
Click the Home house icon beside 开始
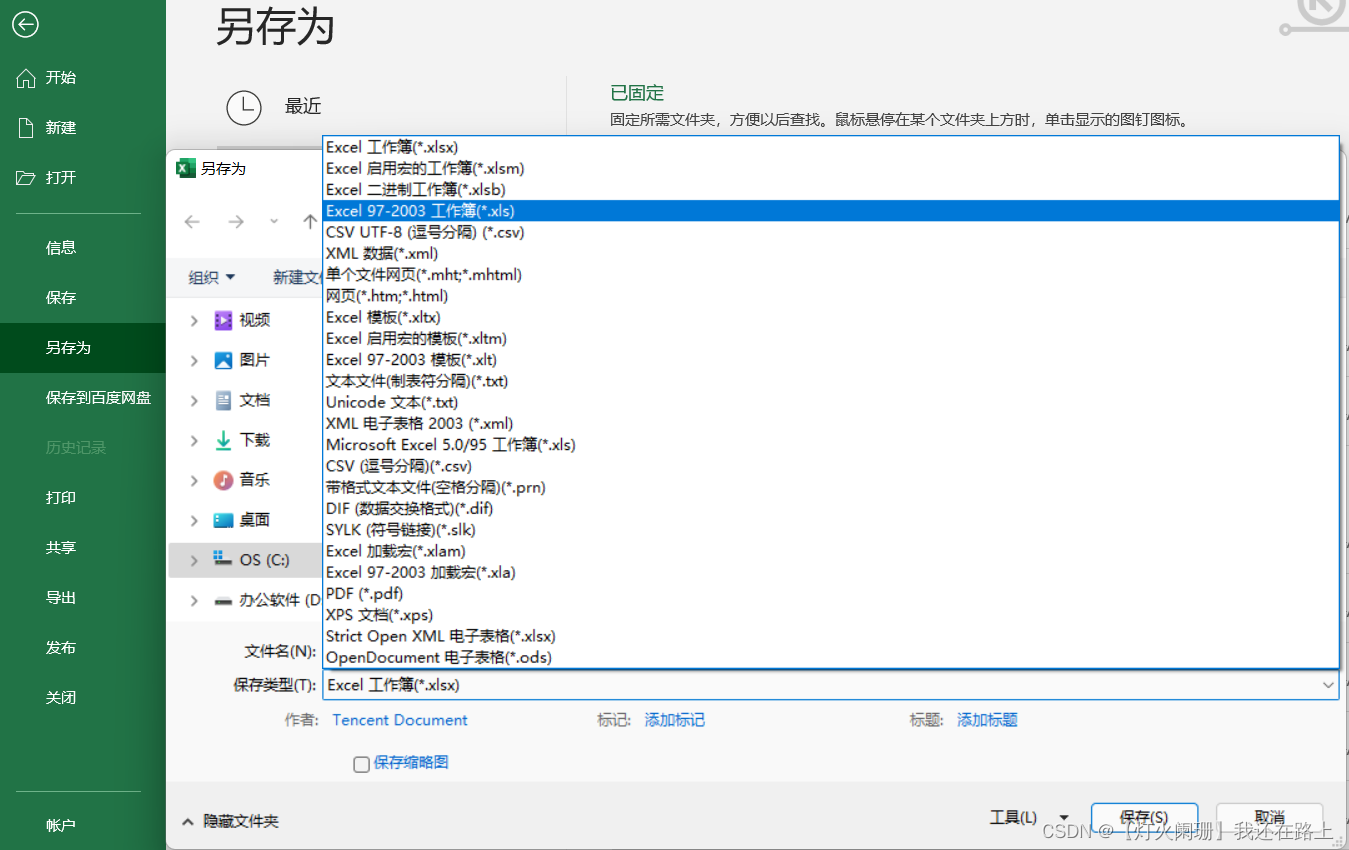(26, 78)
